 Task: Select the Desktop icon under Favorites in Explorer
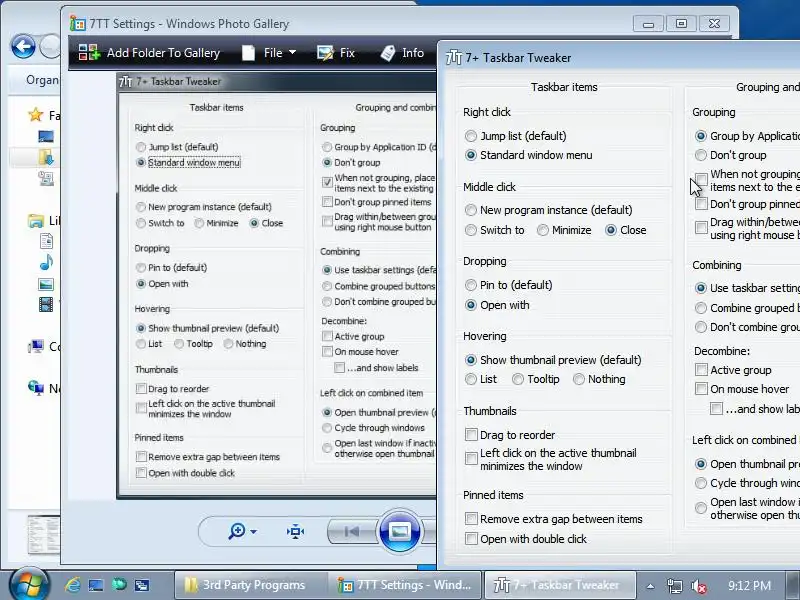(46, 136)
